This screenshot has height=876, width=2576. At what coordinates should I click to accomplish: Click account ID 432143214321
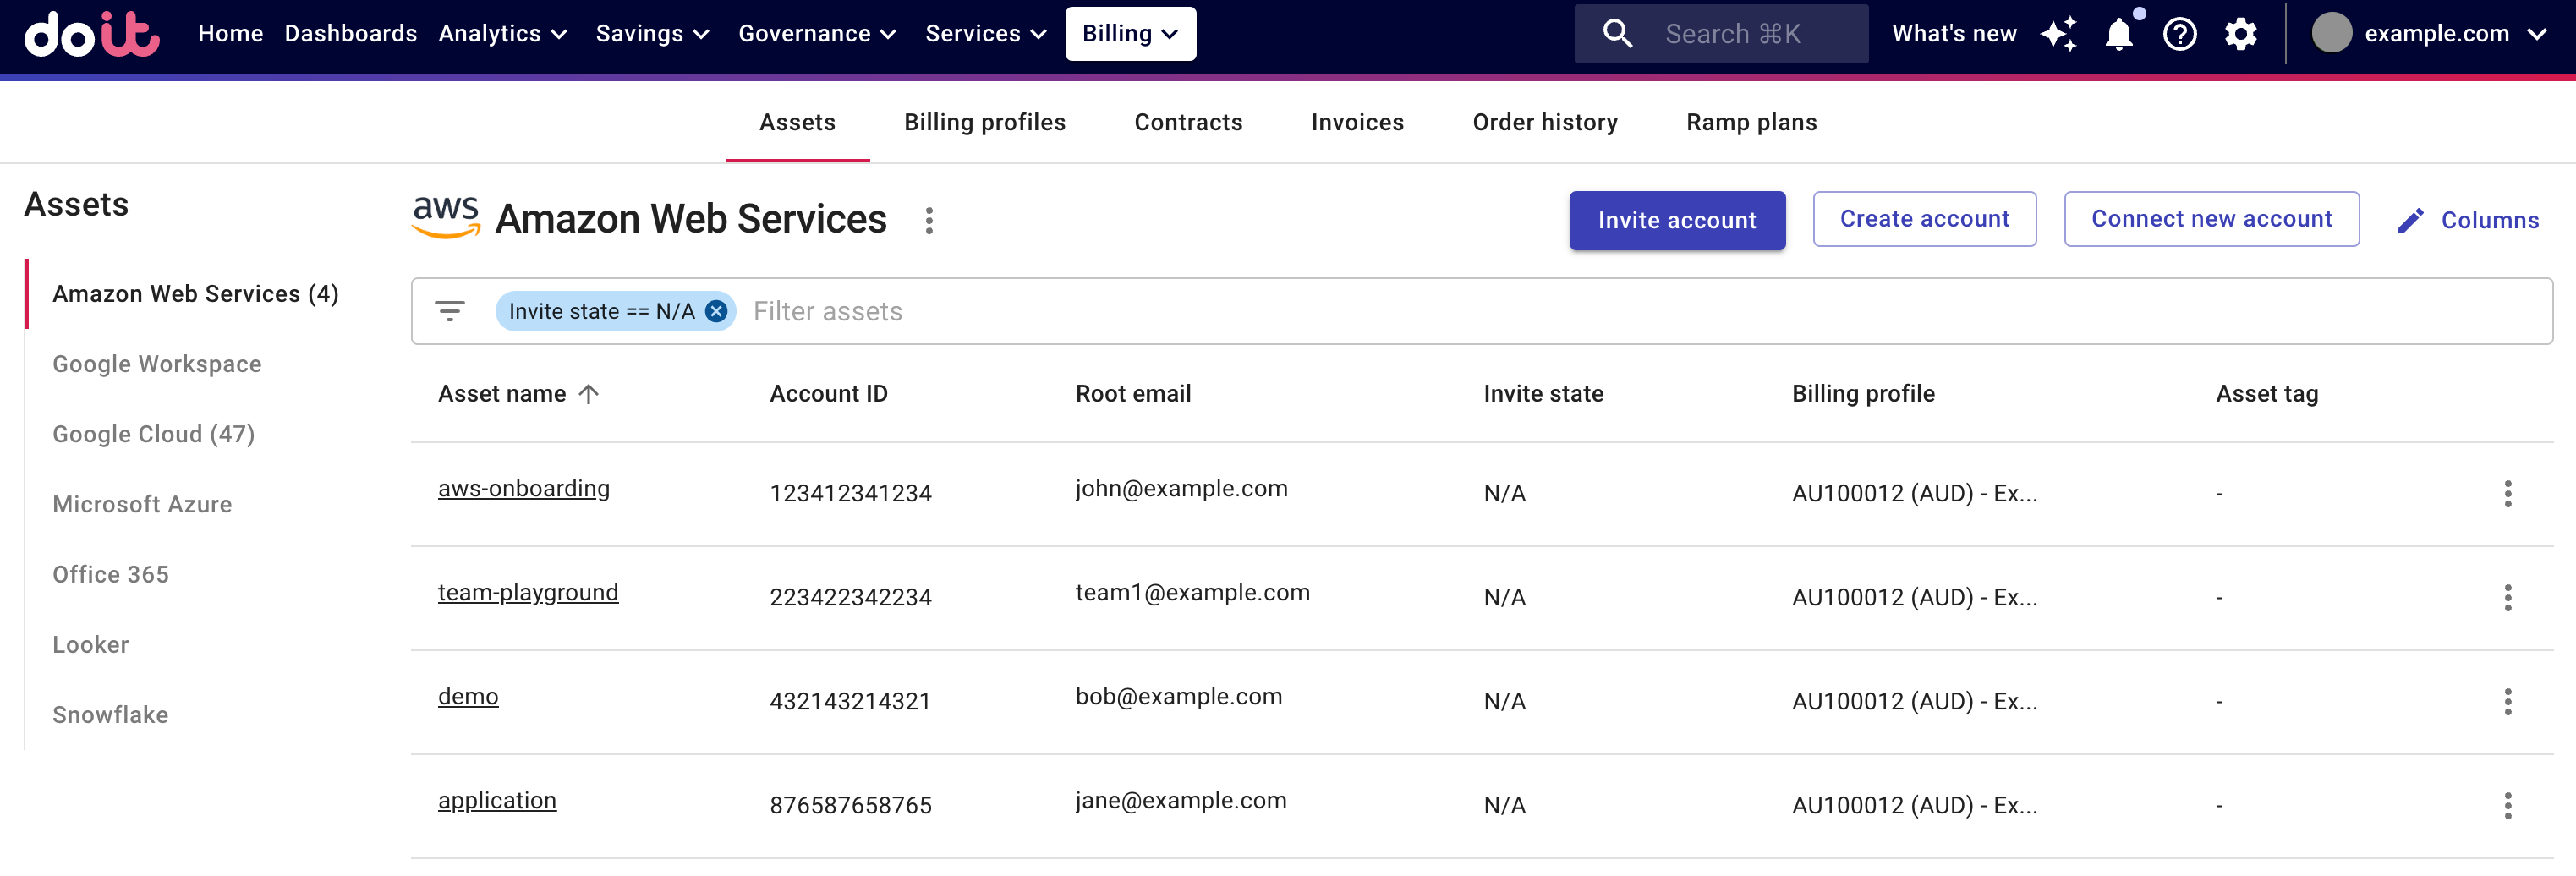850,701
